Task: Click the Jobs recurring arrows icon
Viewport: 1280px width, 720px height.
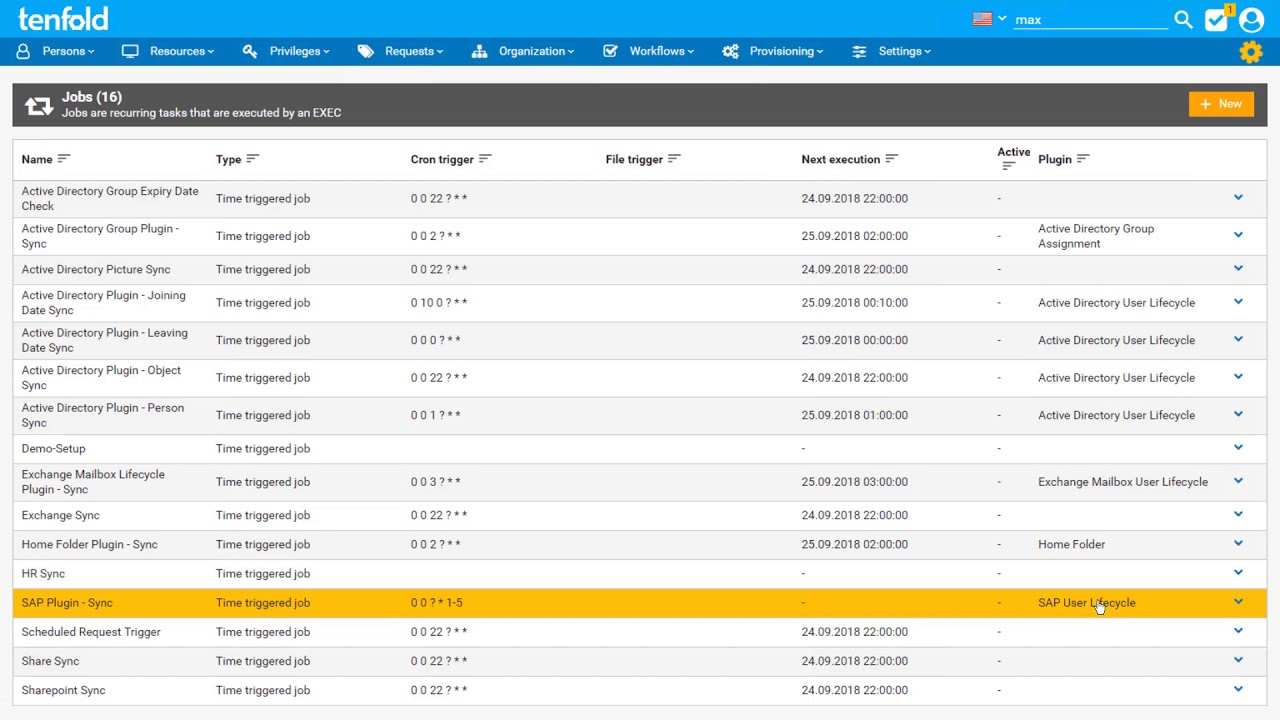Action: click(x=38, y=105)
